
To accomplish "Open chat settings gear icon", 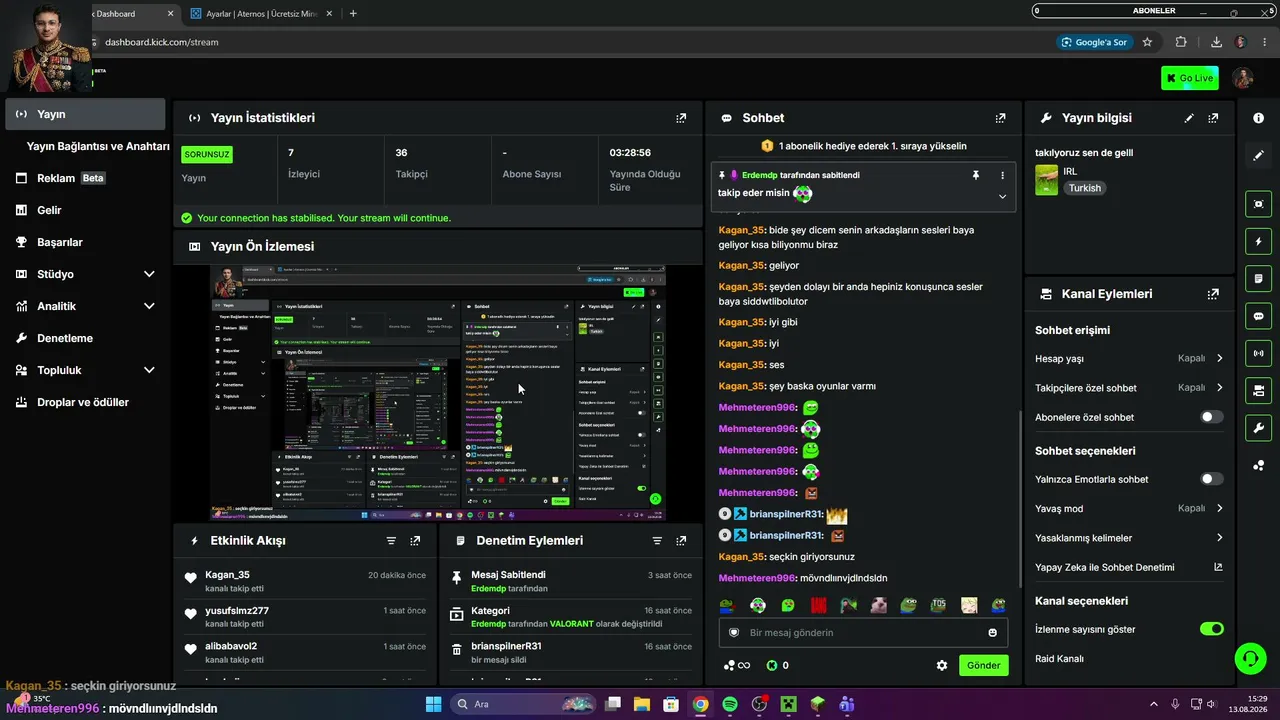I will click(941, 665).
